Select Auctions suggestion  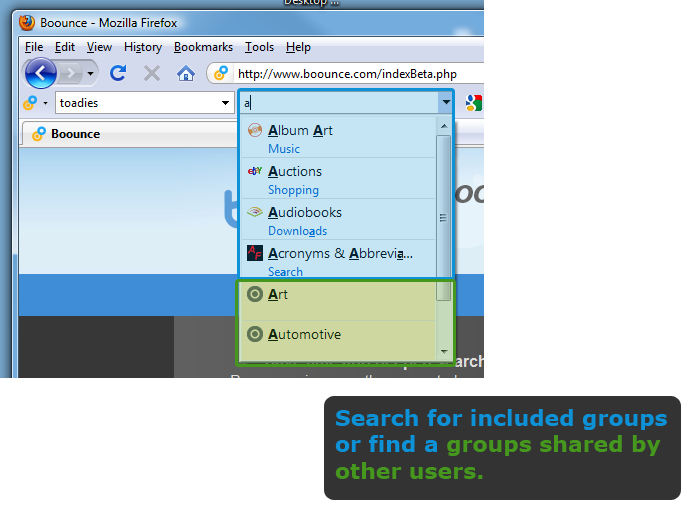(x=338, y=178)
